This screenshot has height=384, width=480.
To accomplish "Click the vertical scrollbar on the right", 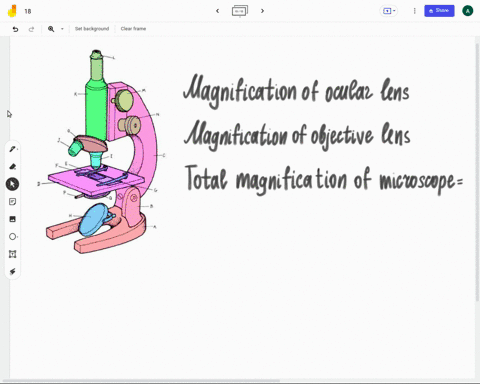I will (x=477, y=172).
